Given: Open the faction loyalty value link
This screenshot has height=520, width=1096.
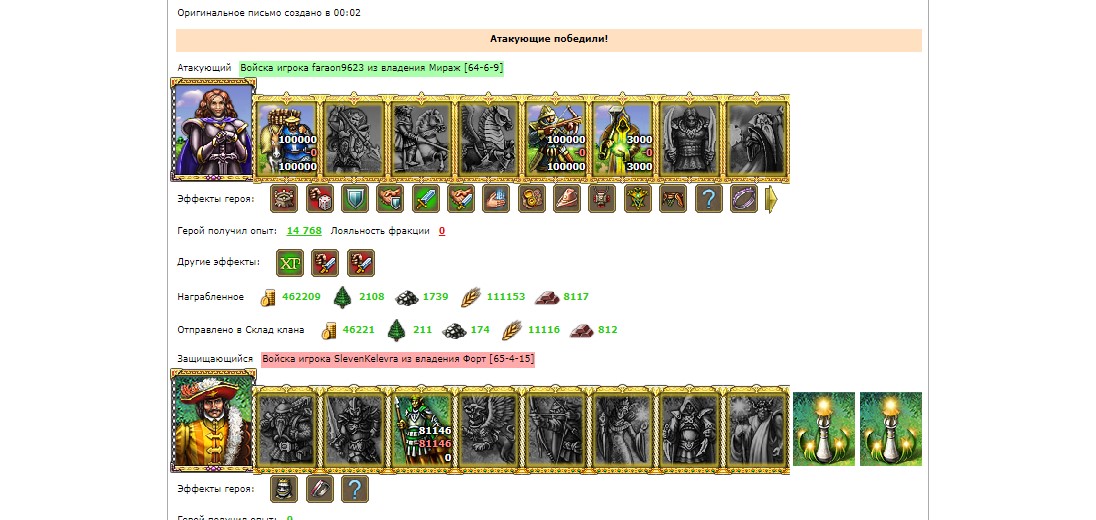Looking at the screenshot, I should coord(442,231).
